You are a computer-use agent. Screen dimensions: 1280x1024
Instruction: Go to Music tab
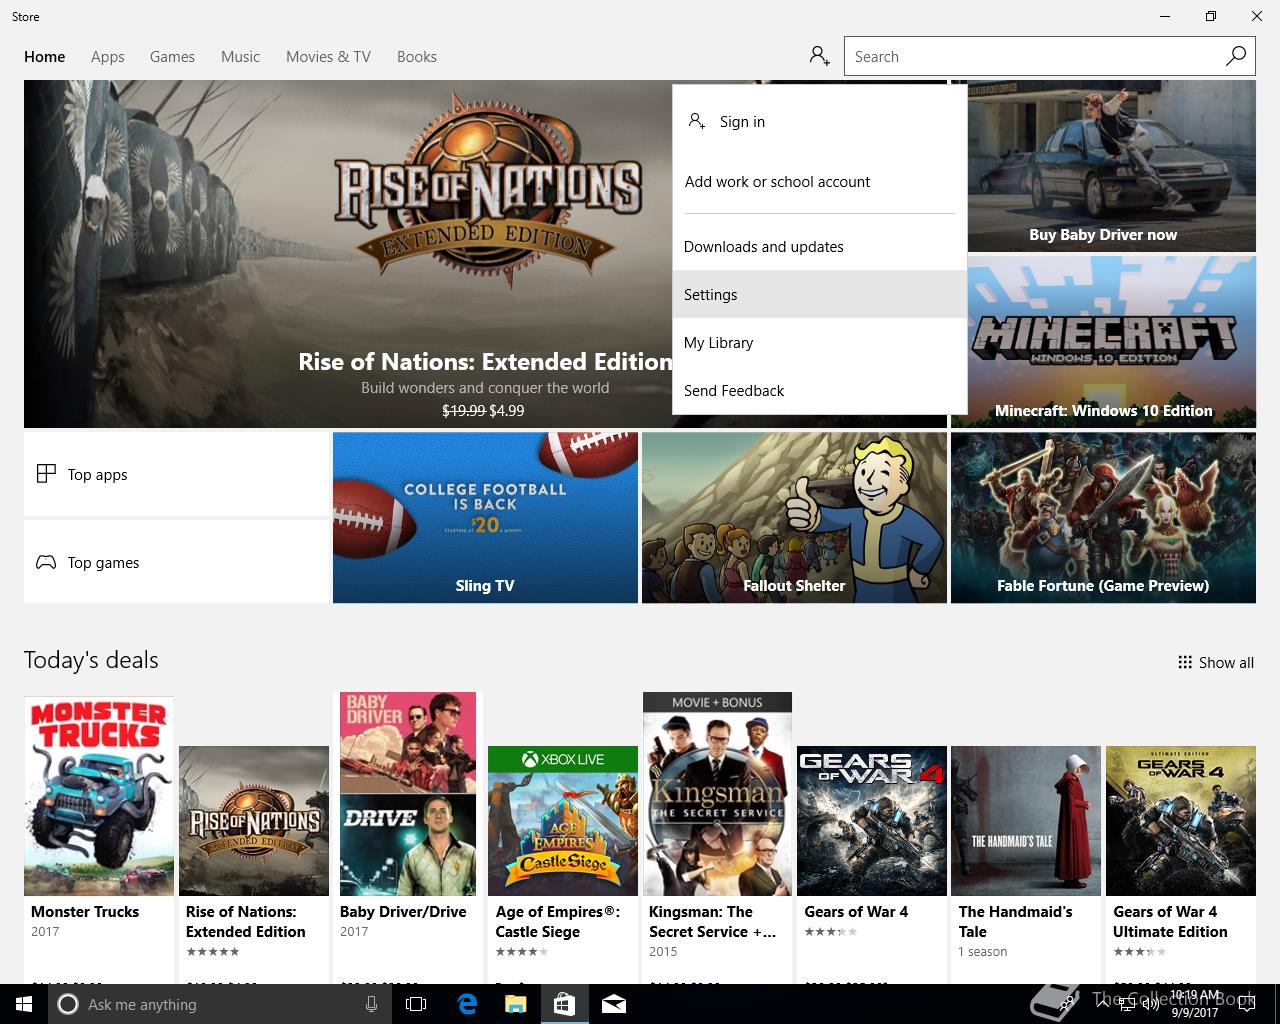240,57
